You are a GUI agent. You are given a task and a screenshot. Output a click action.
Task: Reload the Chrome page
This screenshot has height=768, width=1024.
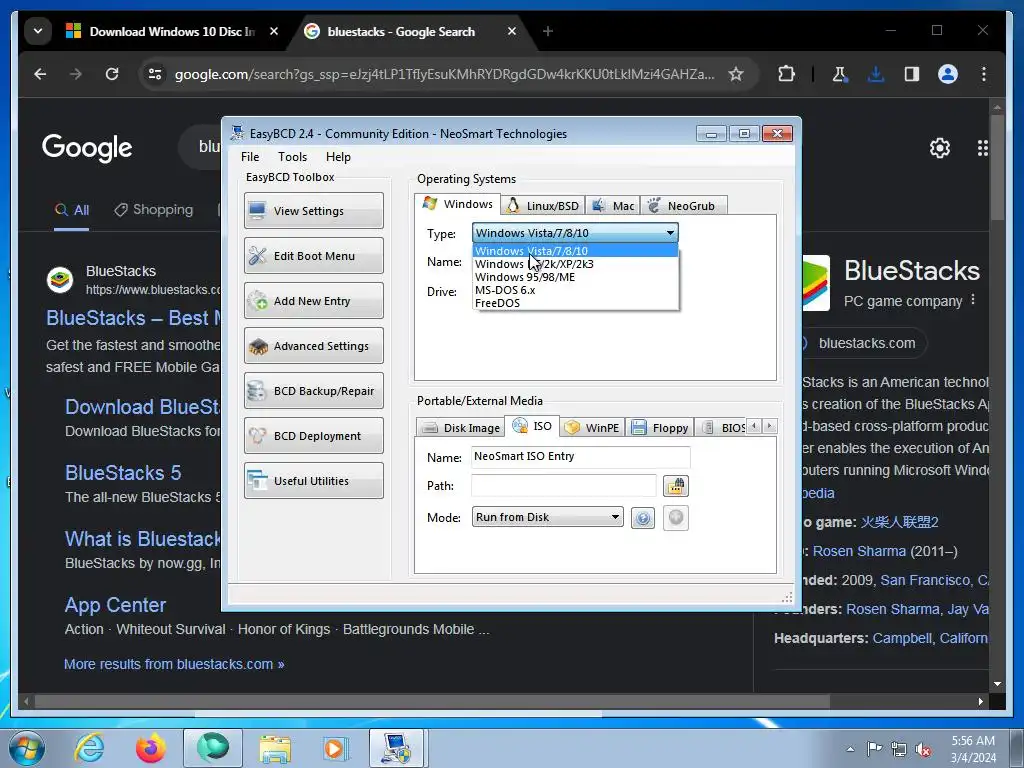click(x=112, y=74)
